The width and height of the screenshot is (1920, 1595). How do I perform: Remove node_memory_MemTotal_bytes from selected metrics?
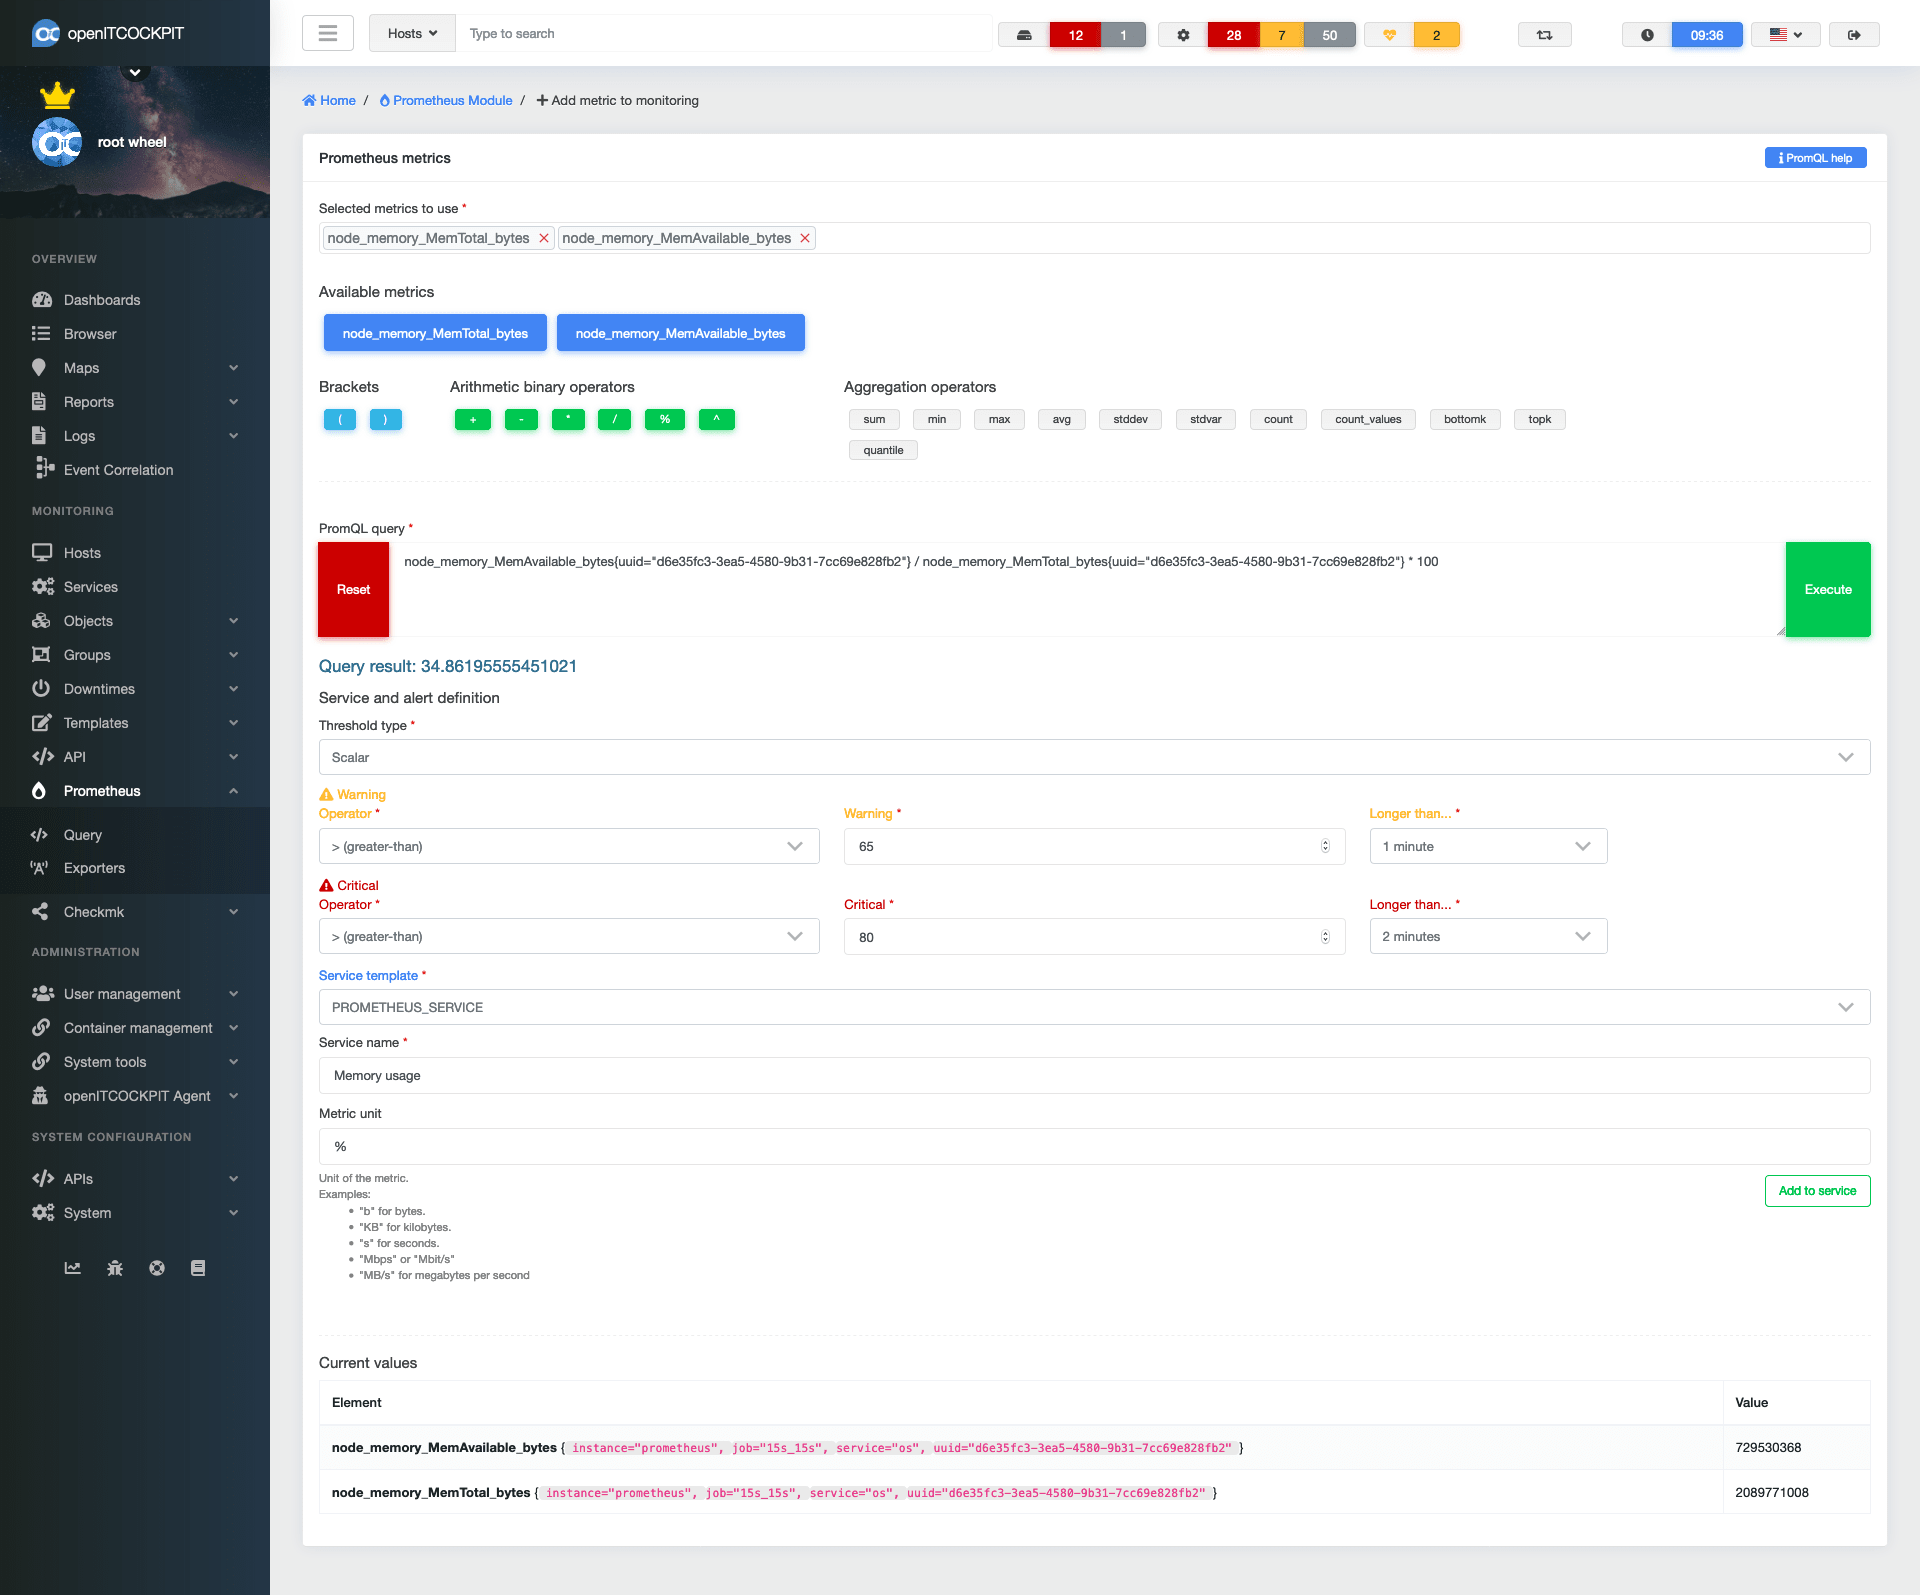544,238
